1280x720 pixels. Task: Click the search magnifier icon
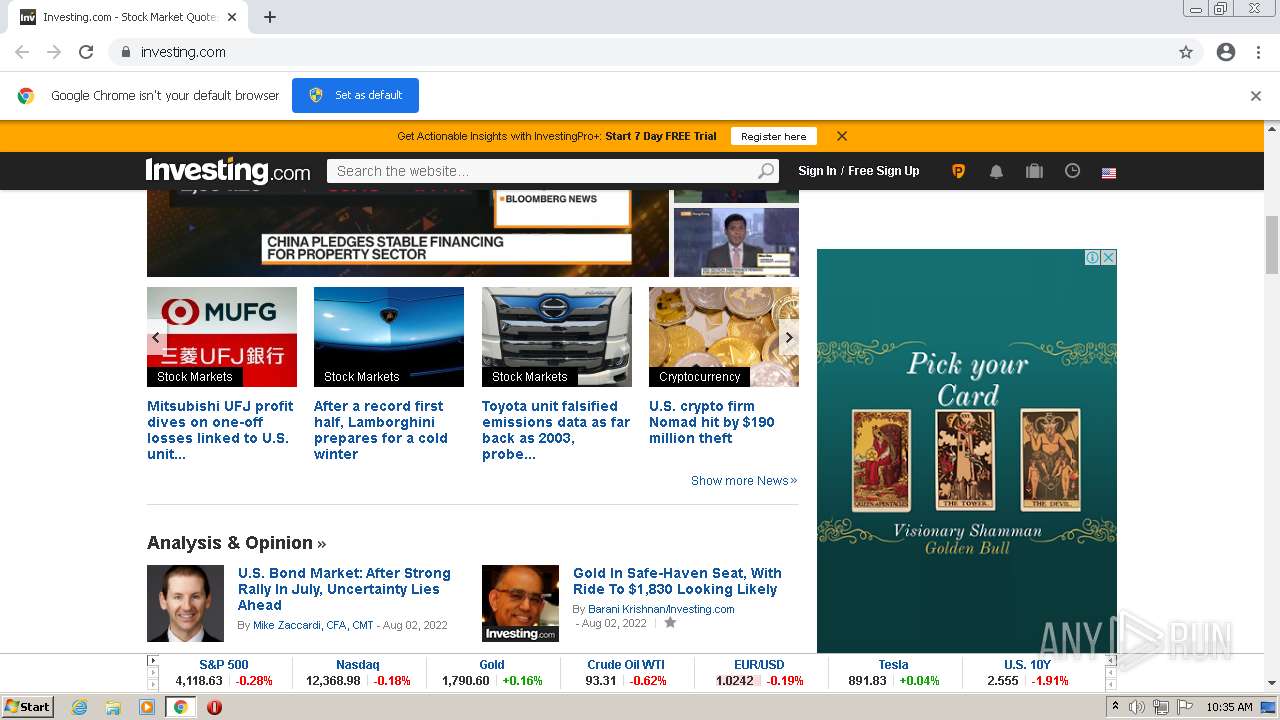[x=766, y=171]
